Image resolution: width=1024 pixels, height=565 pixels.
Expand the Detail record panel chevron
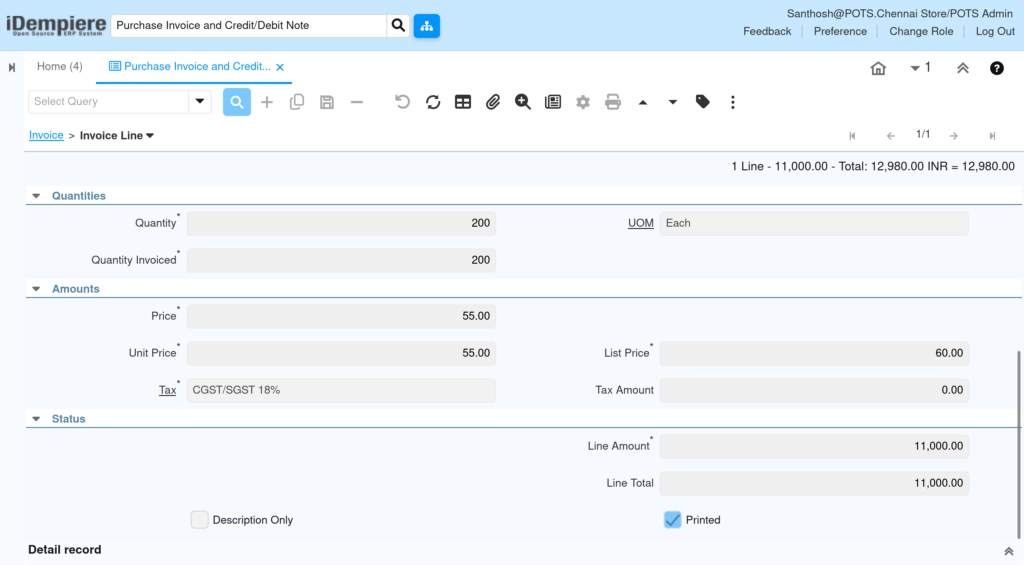(x=1008, y=551)
